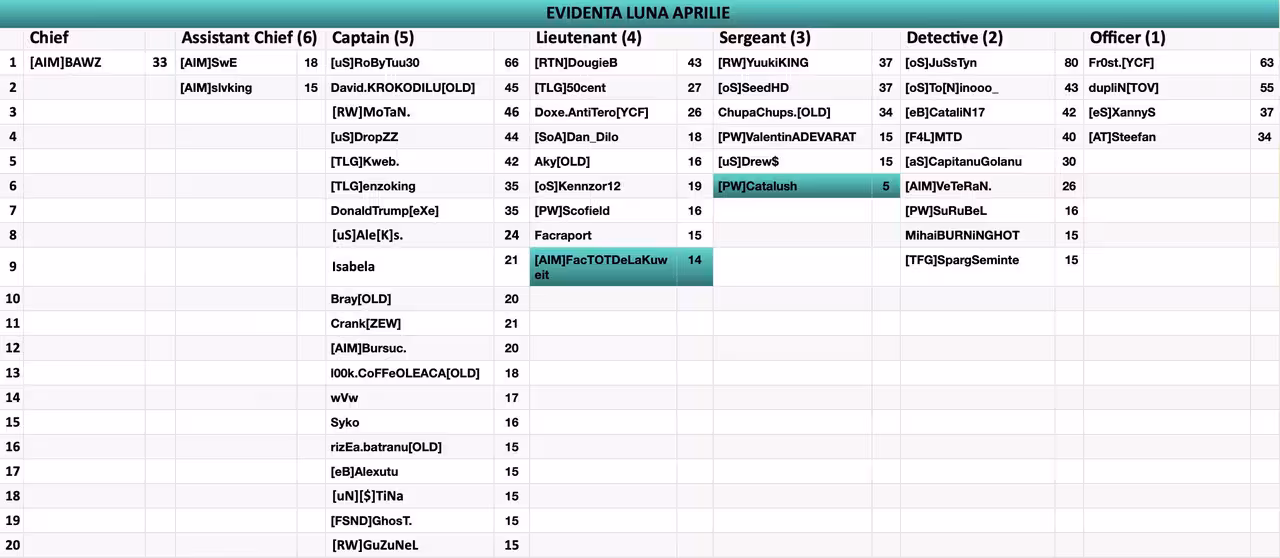The image size is (1280, 558).
Task: Select the Crank[ZEW] cell
Action: tap(410, 324)
